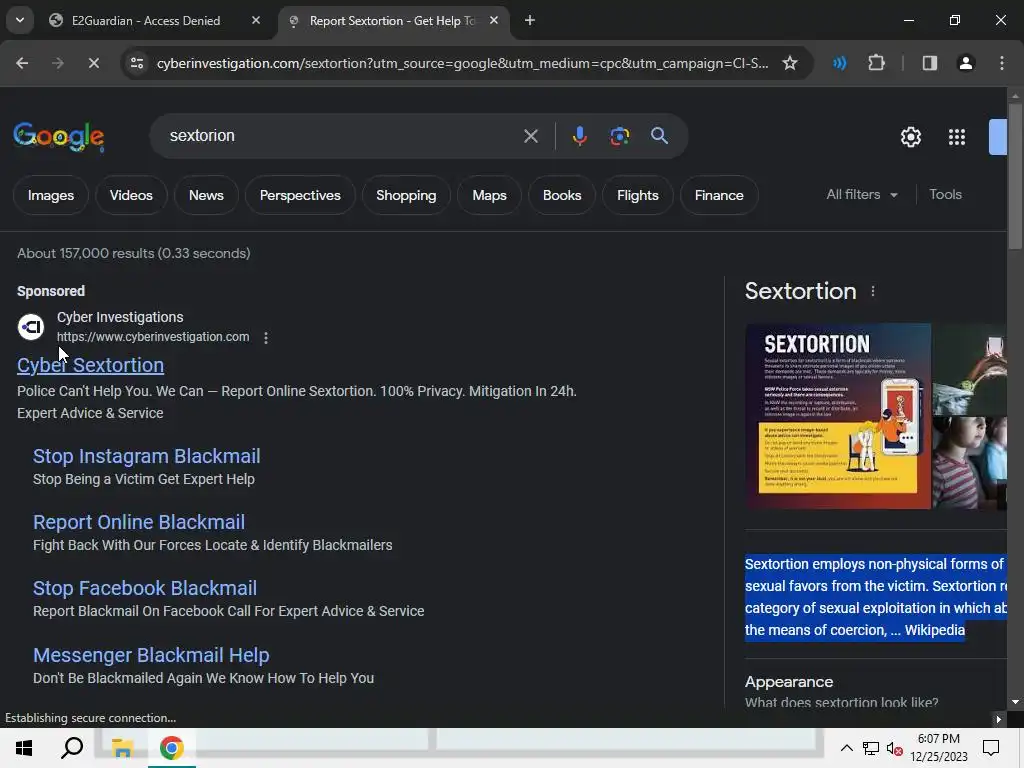Viewport: 1024px width, 768px height.
Task: Open Google quick settings gear
Action: tap(911, 136)
